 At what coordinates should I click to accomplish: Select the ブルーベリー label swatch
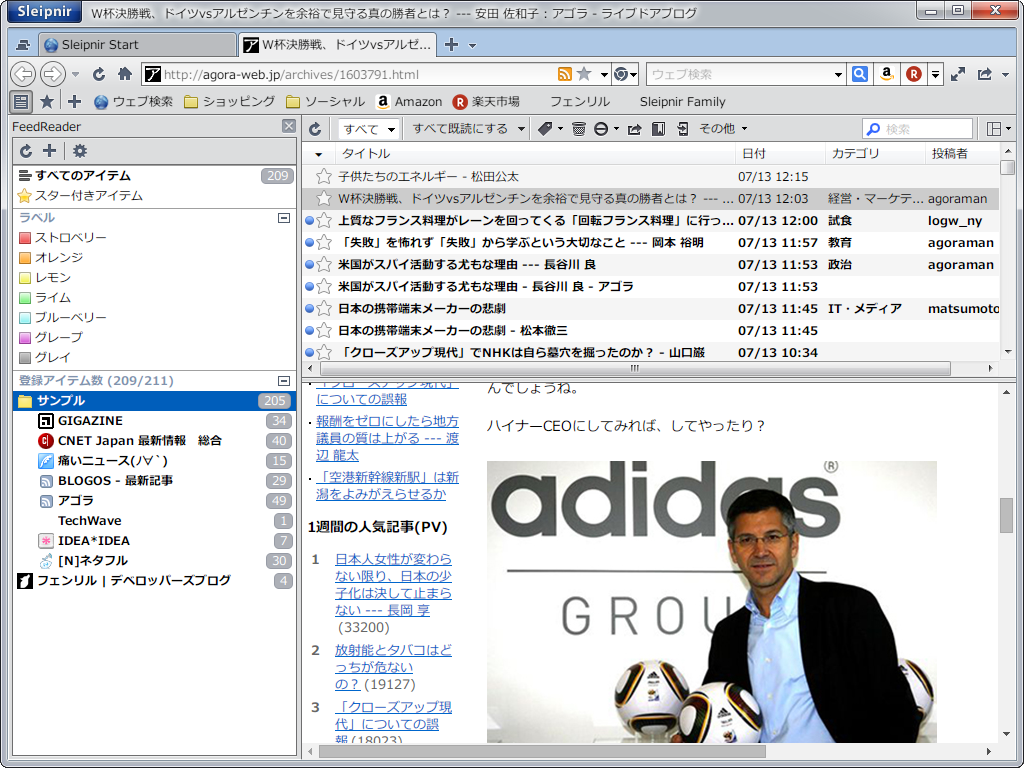click(25, 317)
